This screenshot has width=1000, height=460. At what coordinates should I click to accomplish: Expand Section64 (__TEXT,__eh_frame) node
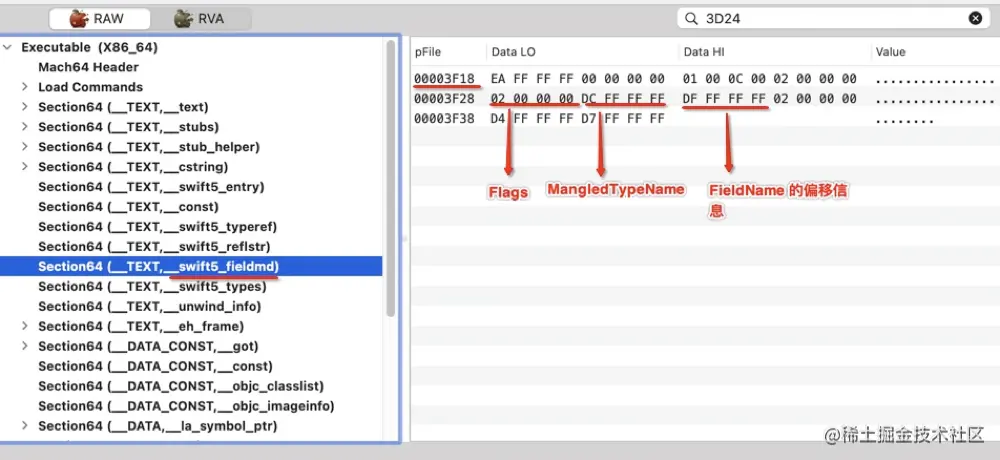pos(24,326)
